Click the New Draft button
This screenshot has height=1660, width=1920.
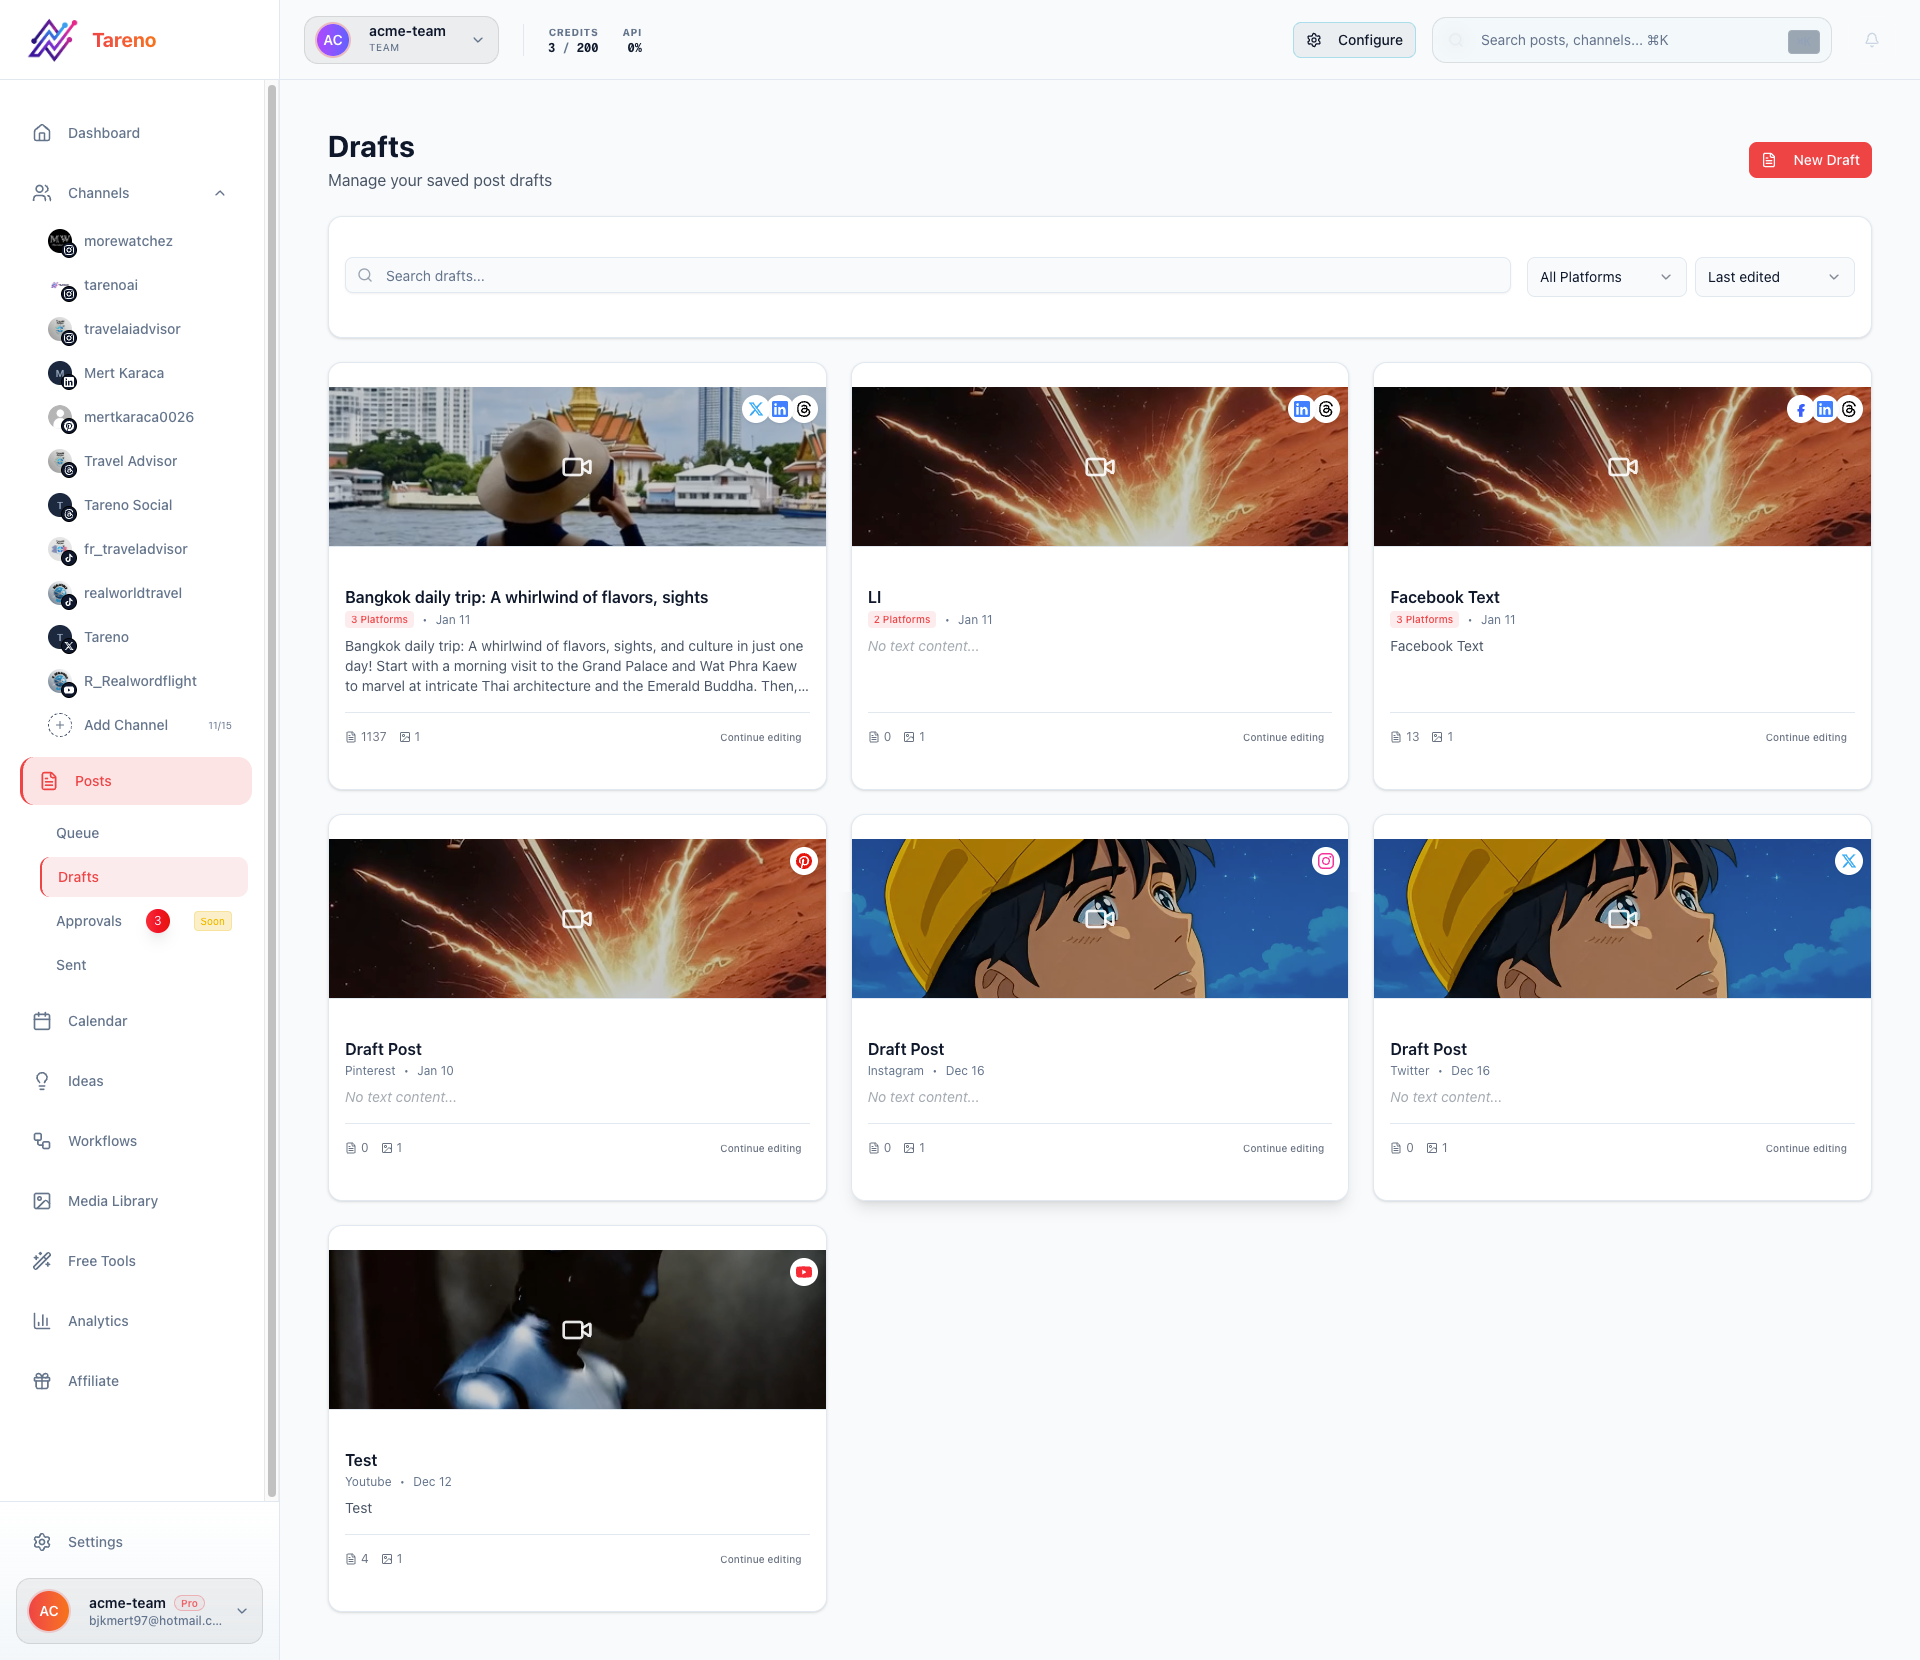(1809, 160)
